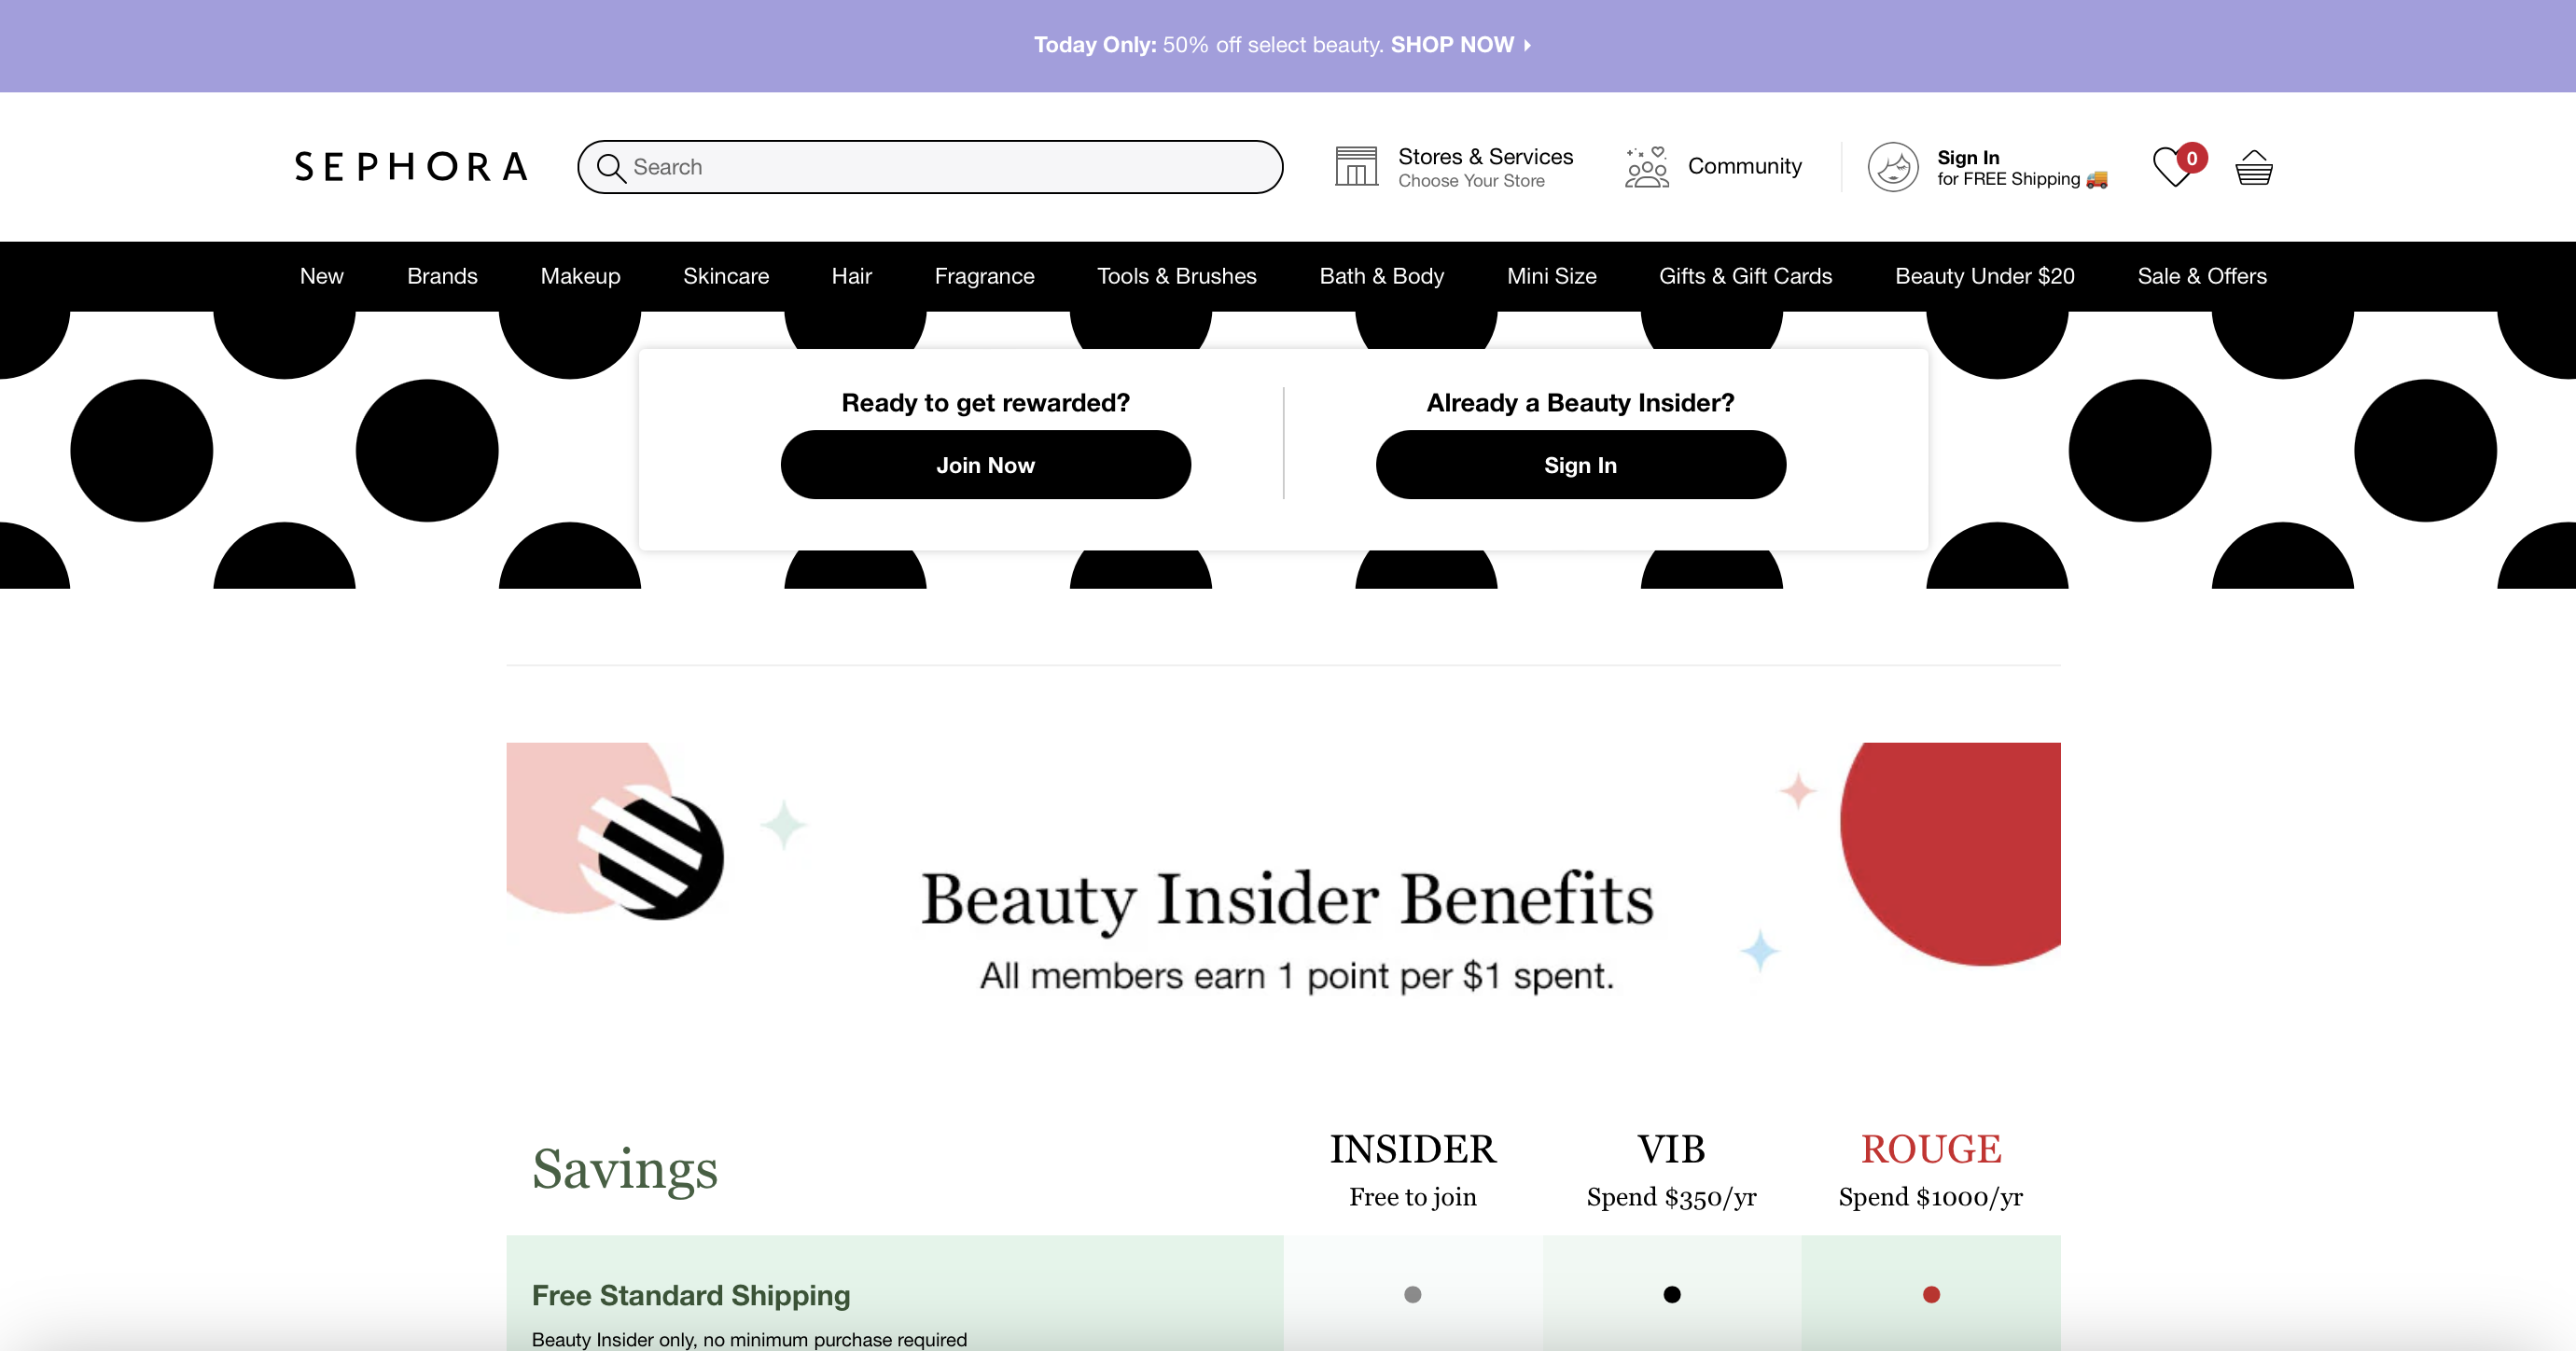The image size is (2576, 1351).
Task: Click the gray Insider dot for Free Shipping
Action: tap(1413, 1295)
